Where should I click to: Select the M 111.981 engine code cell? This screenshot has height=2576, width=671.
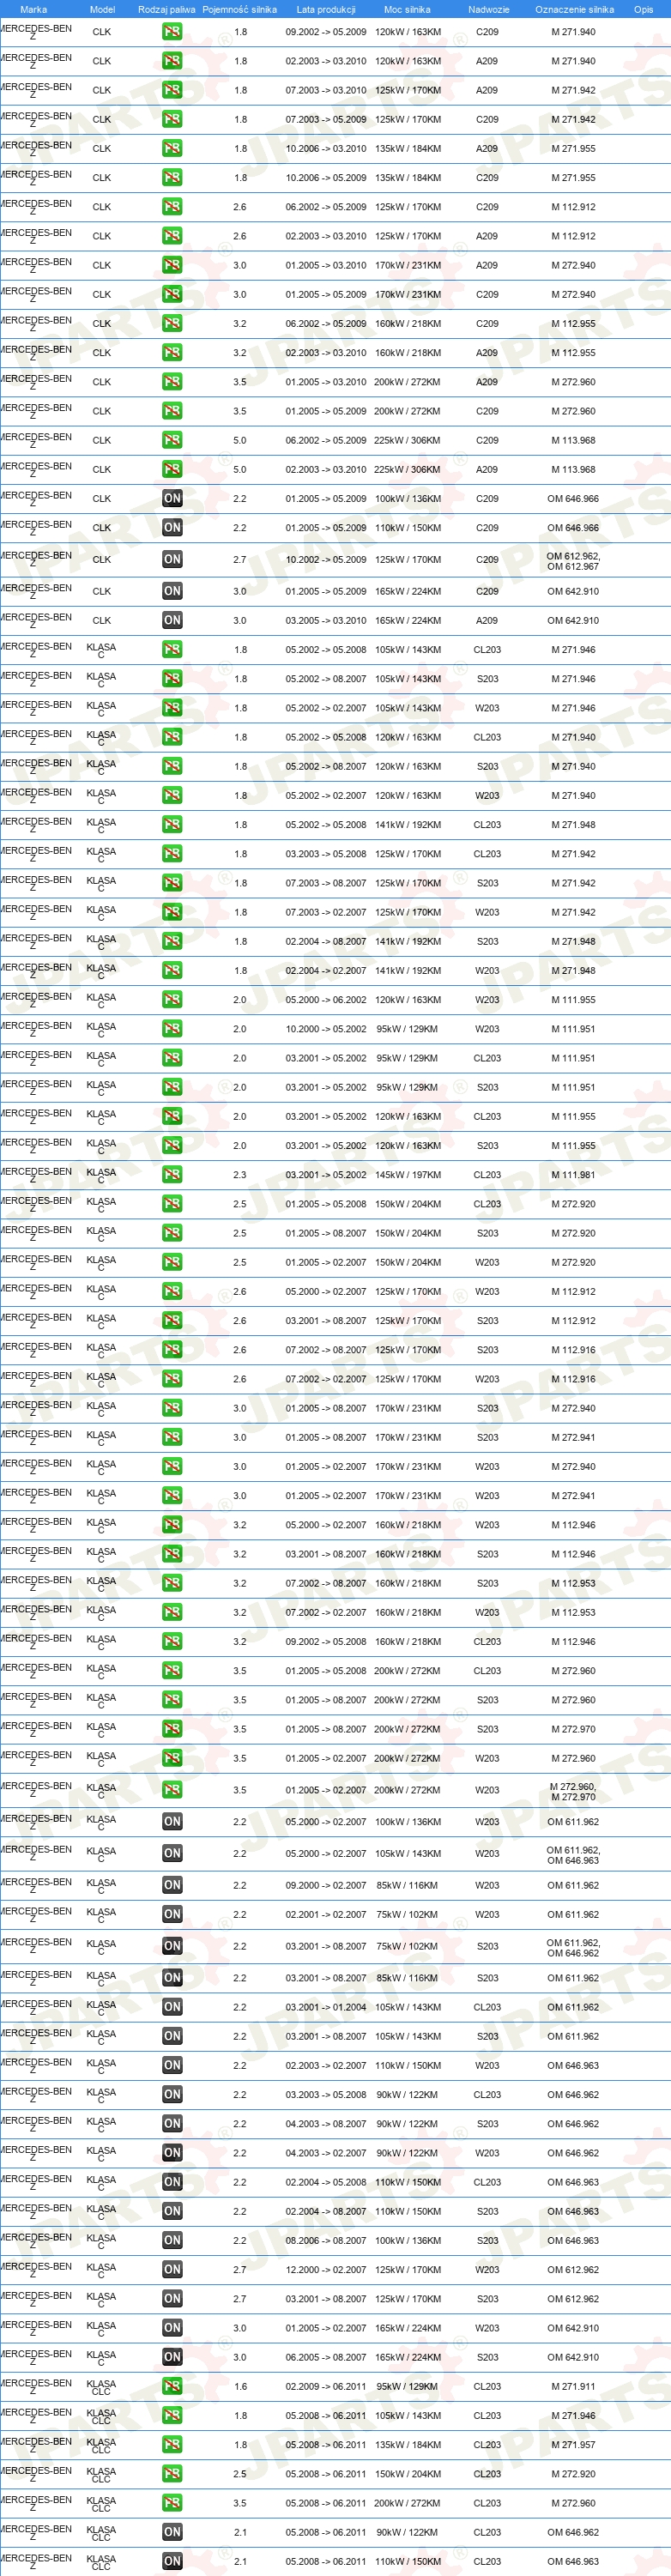point(573,1175)
